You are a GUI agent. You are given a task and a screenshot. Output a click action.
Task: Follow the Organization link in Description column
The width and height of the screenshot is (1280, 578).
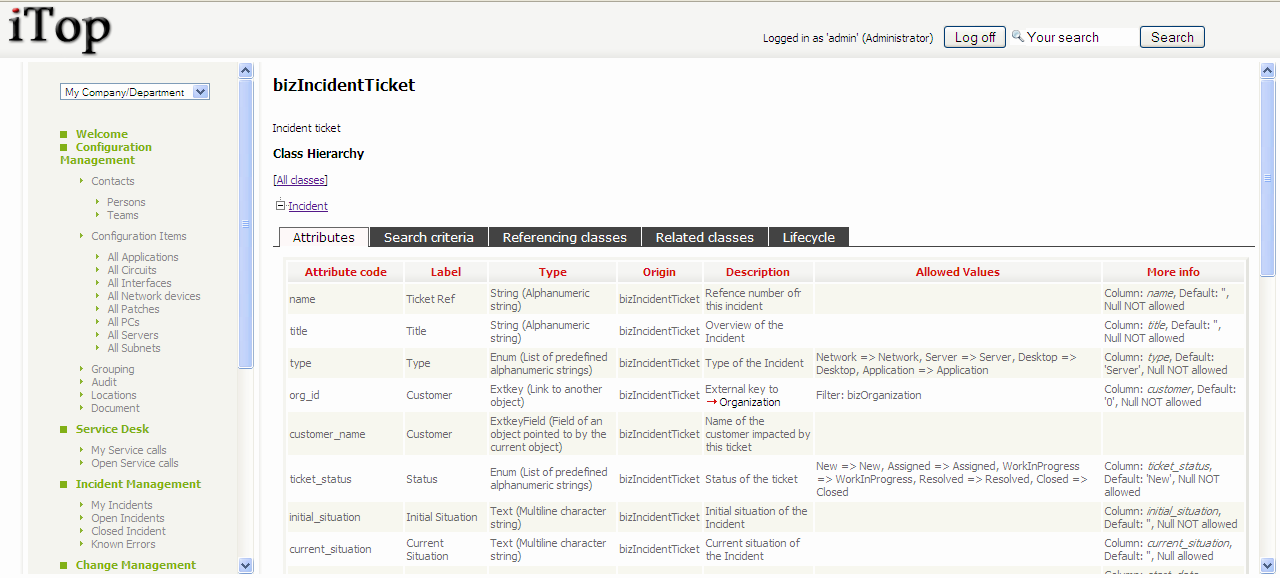click(x=750, y=402)
